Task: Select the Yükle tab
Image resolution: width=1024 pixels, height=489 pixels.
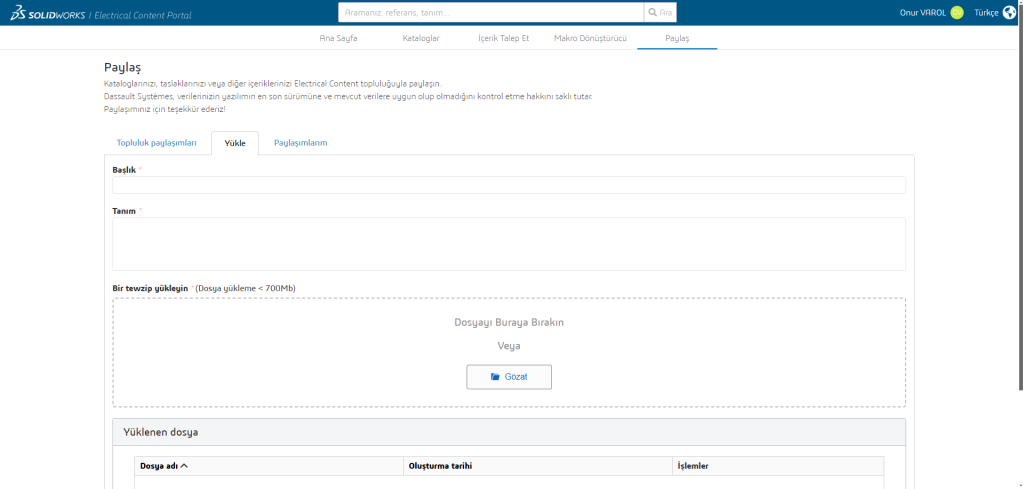Action: point(235,143)
